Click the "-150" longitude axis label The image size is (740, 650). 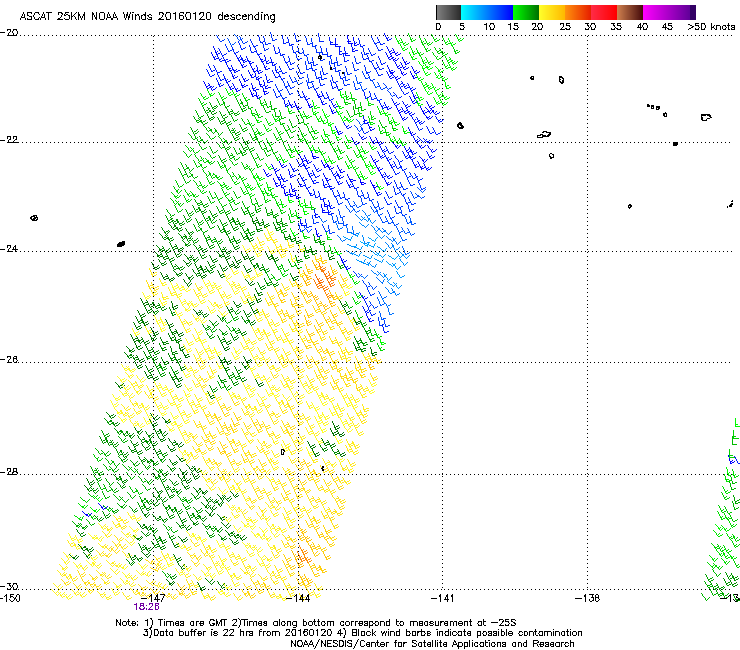point(10,598)
